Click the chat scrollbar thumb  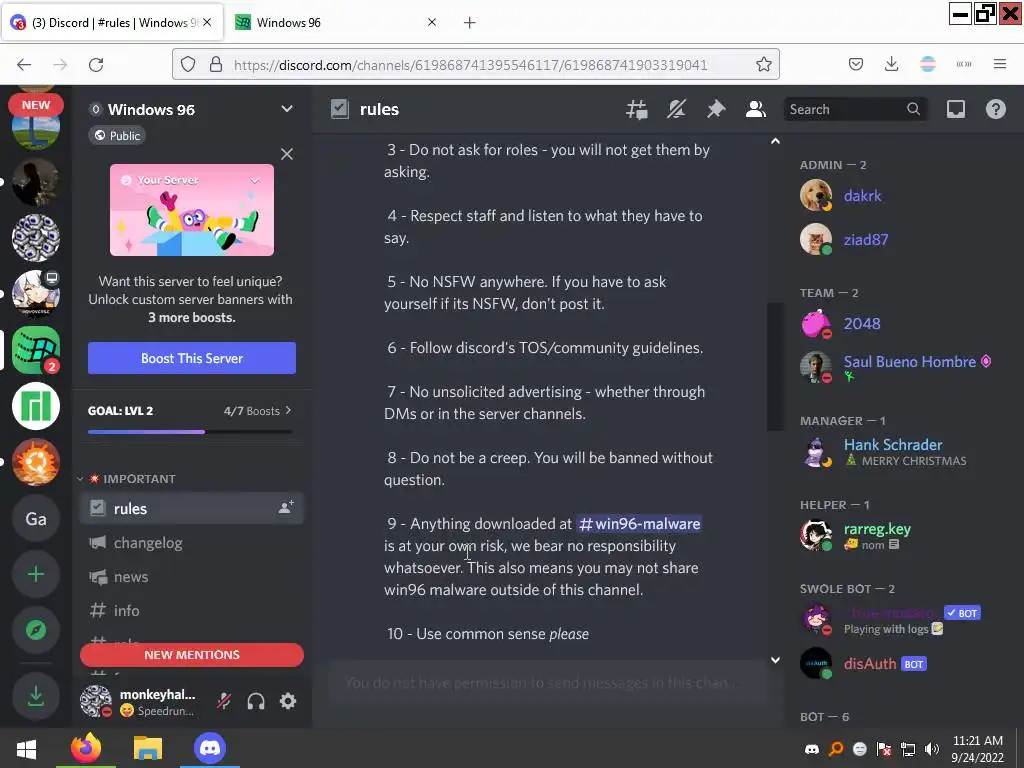tap(775, 367)
